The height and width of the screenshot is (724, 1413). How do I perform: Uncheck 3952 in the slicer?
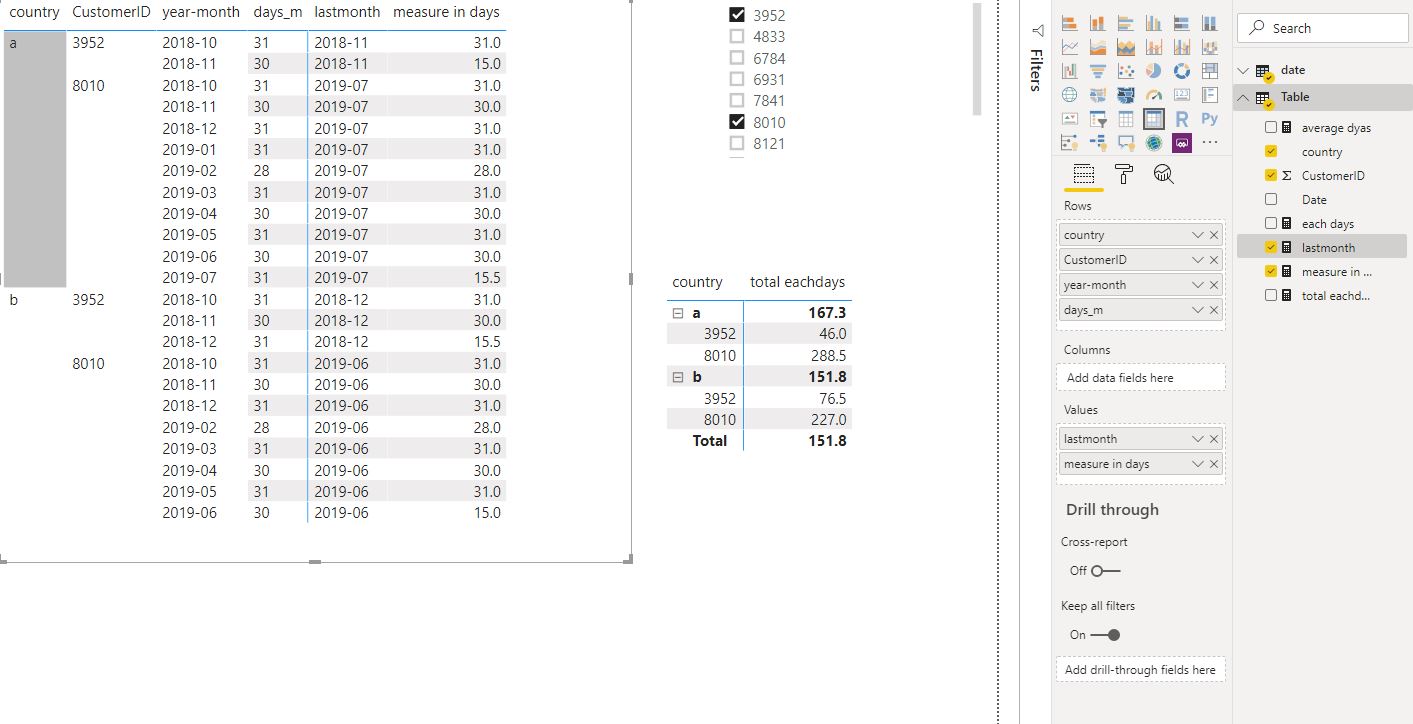[x=738, y=15]
